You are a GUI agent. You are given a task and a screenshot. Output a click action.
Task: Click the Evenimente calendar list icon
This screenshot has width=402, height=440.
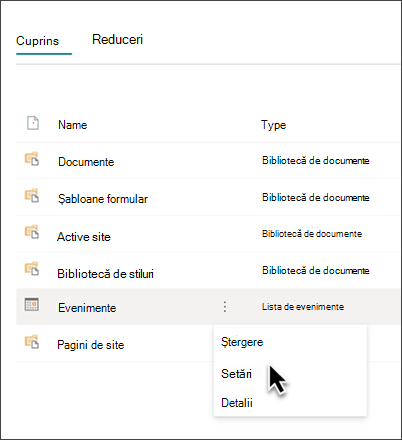click(32, 304)
